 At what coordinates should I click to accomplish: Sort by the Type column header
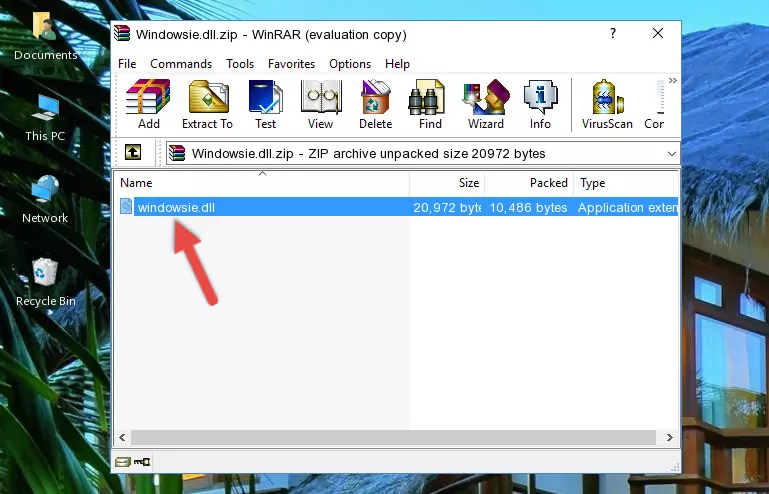click(x=626, y=183)
